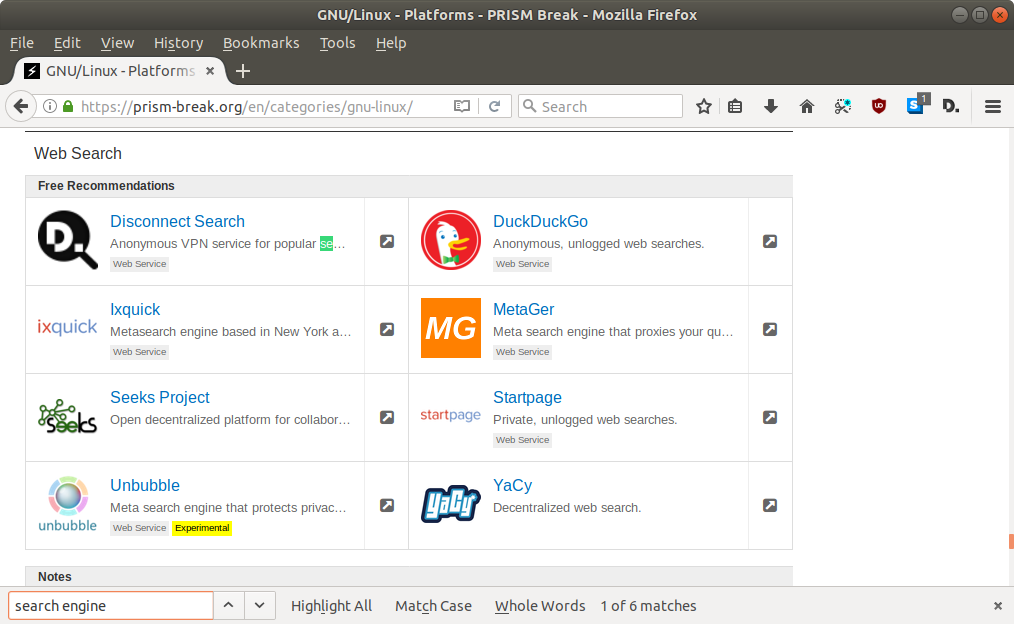Open Startpage external link arrow icon
This screenshot has width=1014, height=624.
(x=770, y=417)
